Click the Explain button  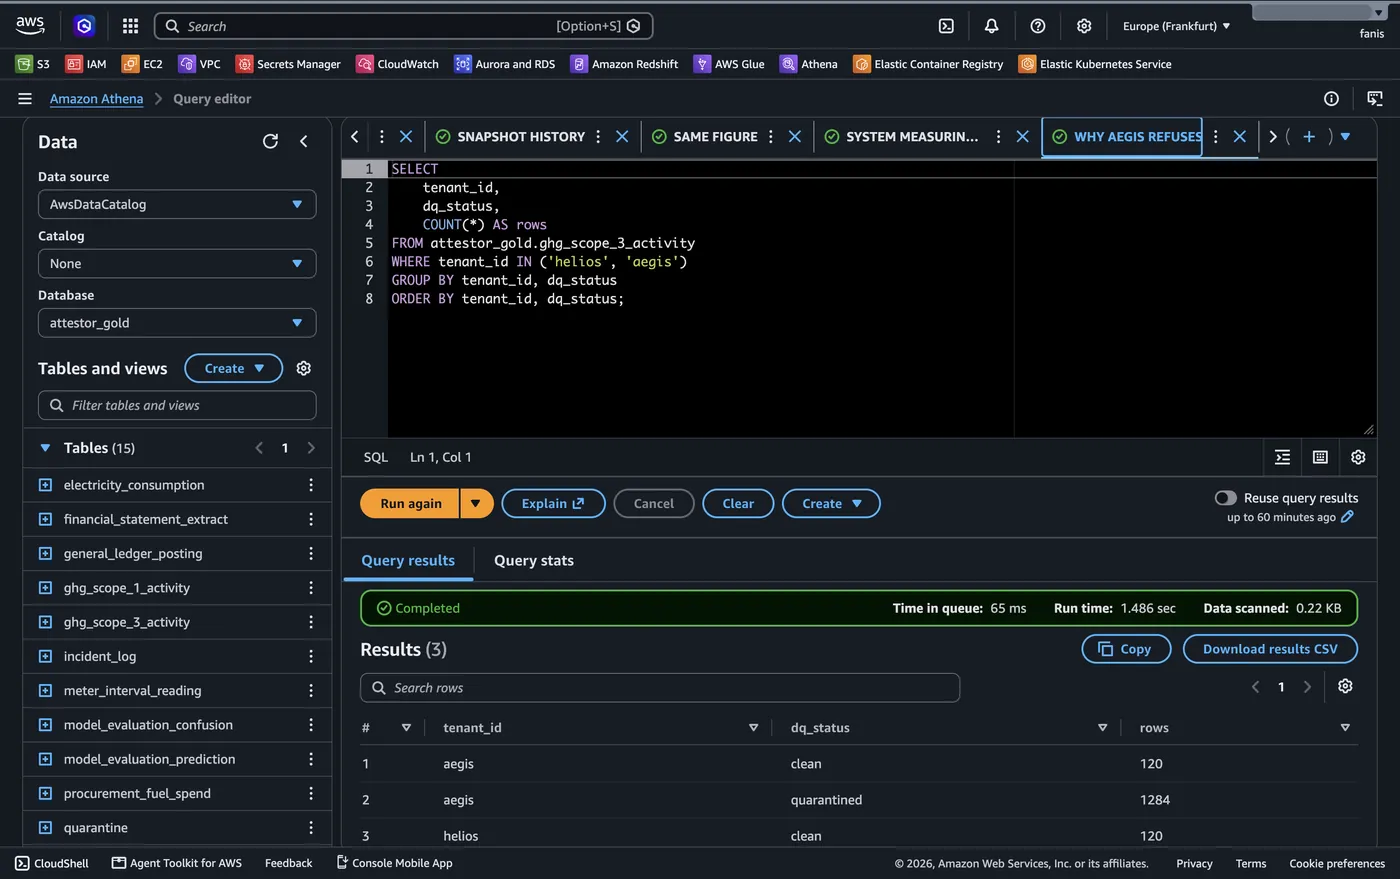coord(553,503)
